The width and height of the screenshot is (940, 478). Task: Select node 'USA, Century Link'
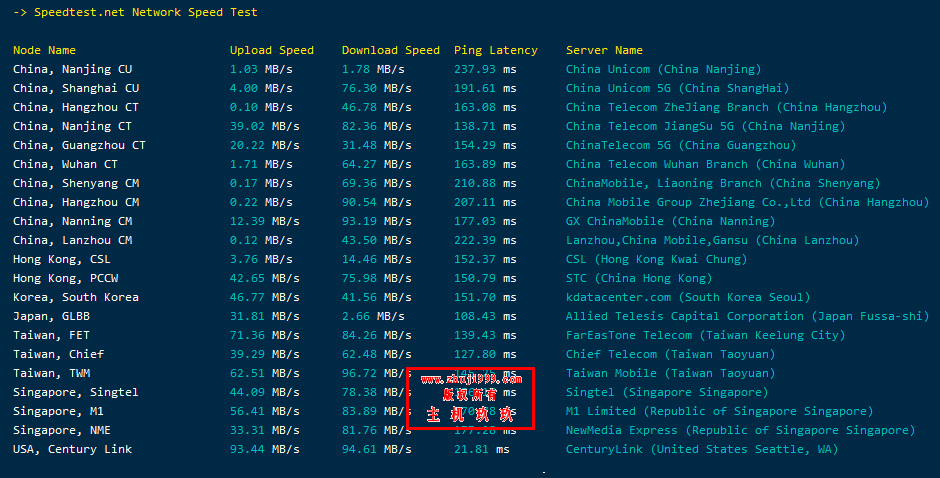(x=73, y=449)
